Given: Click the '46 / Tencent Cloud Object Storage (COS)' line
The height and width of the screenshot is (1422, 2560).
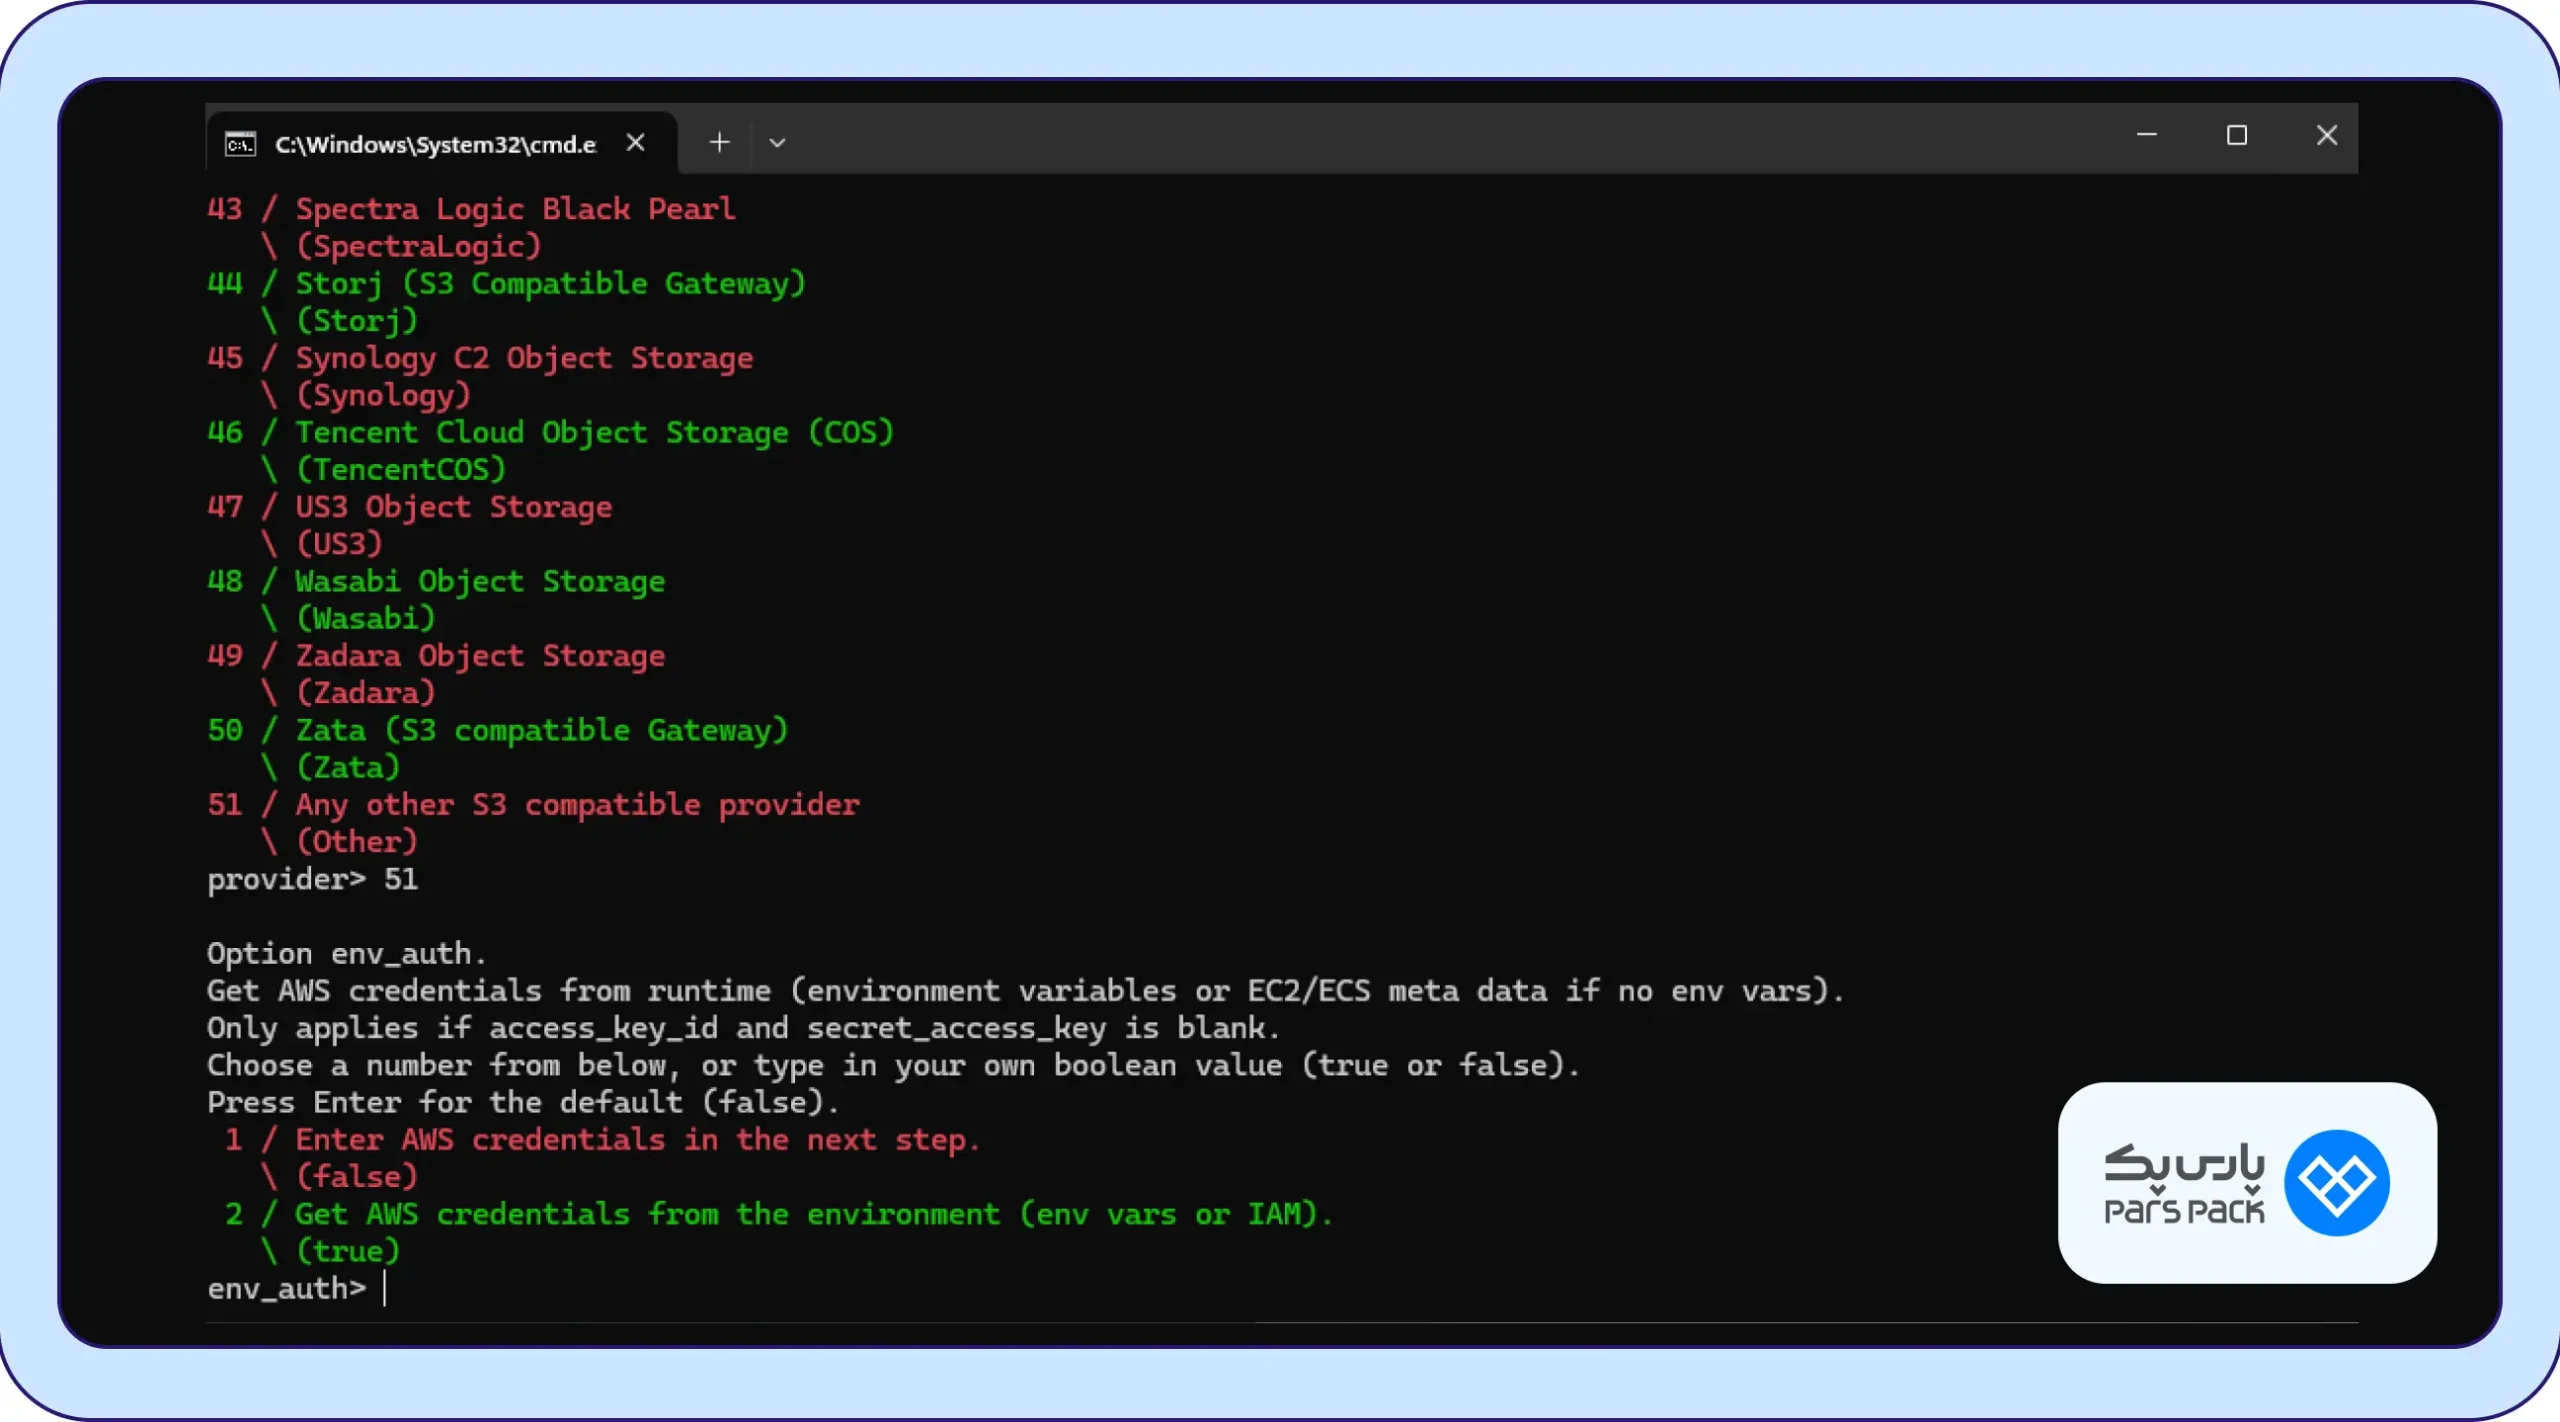Looking at the screenshot, I should point(550,432).
